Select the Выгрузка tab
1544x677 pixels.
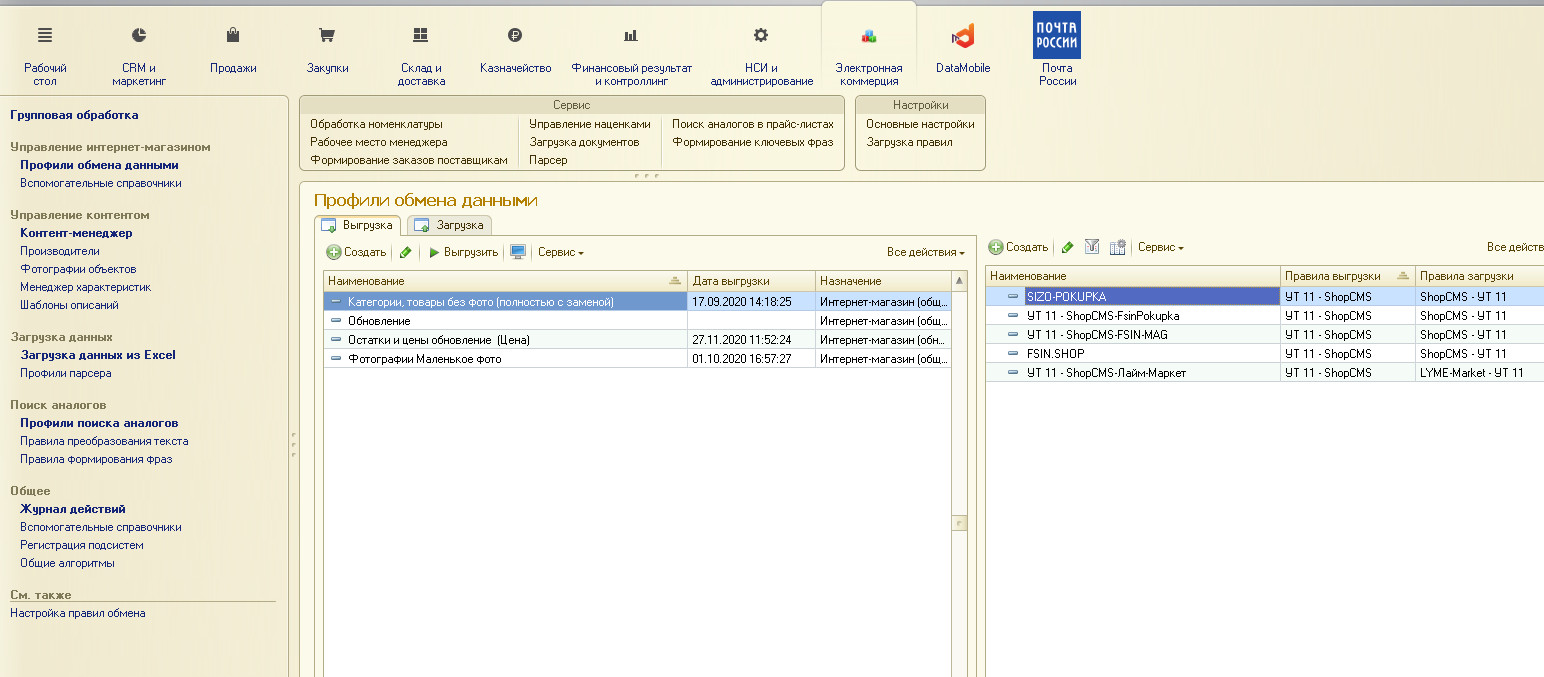click(358, 225)
